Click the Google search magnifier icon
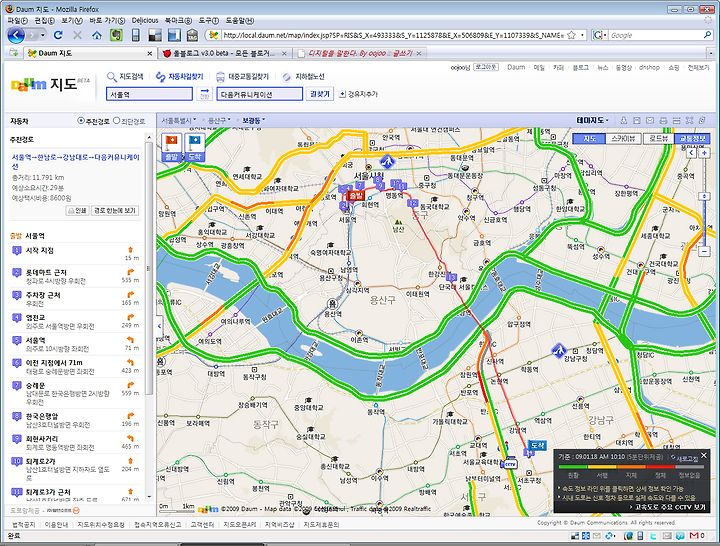The image size is (720, 546). (707, 35)
